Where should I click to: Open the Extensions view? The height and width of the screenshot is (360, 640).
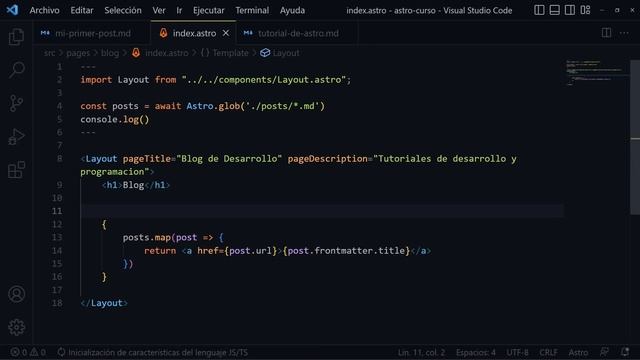16,170
